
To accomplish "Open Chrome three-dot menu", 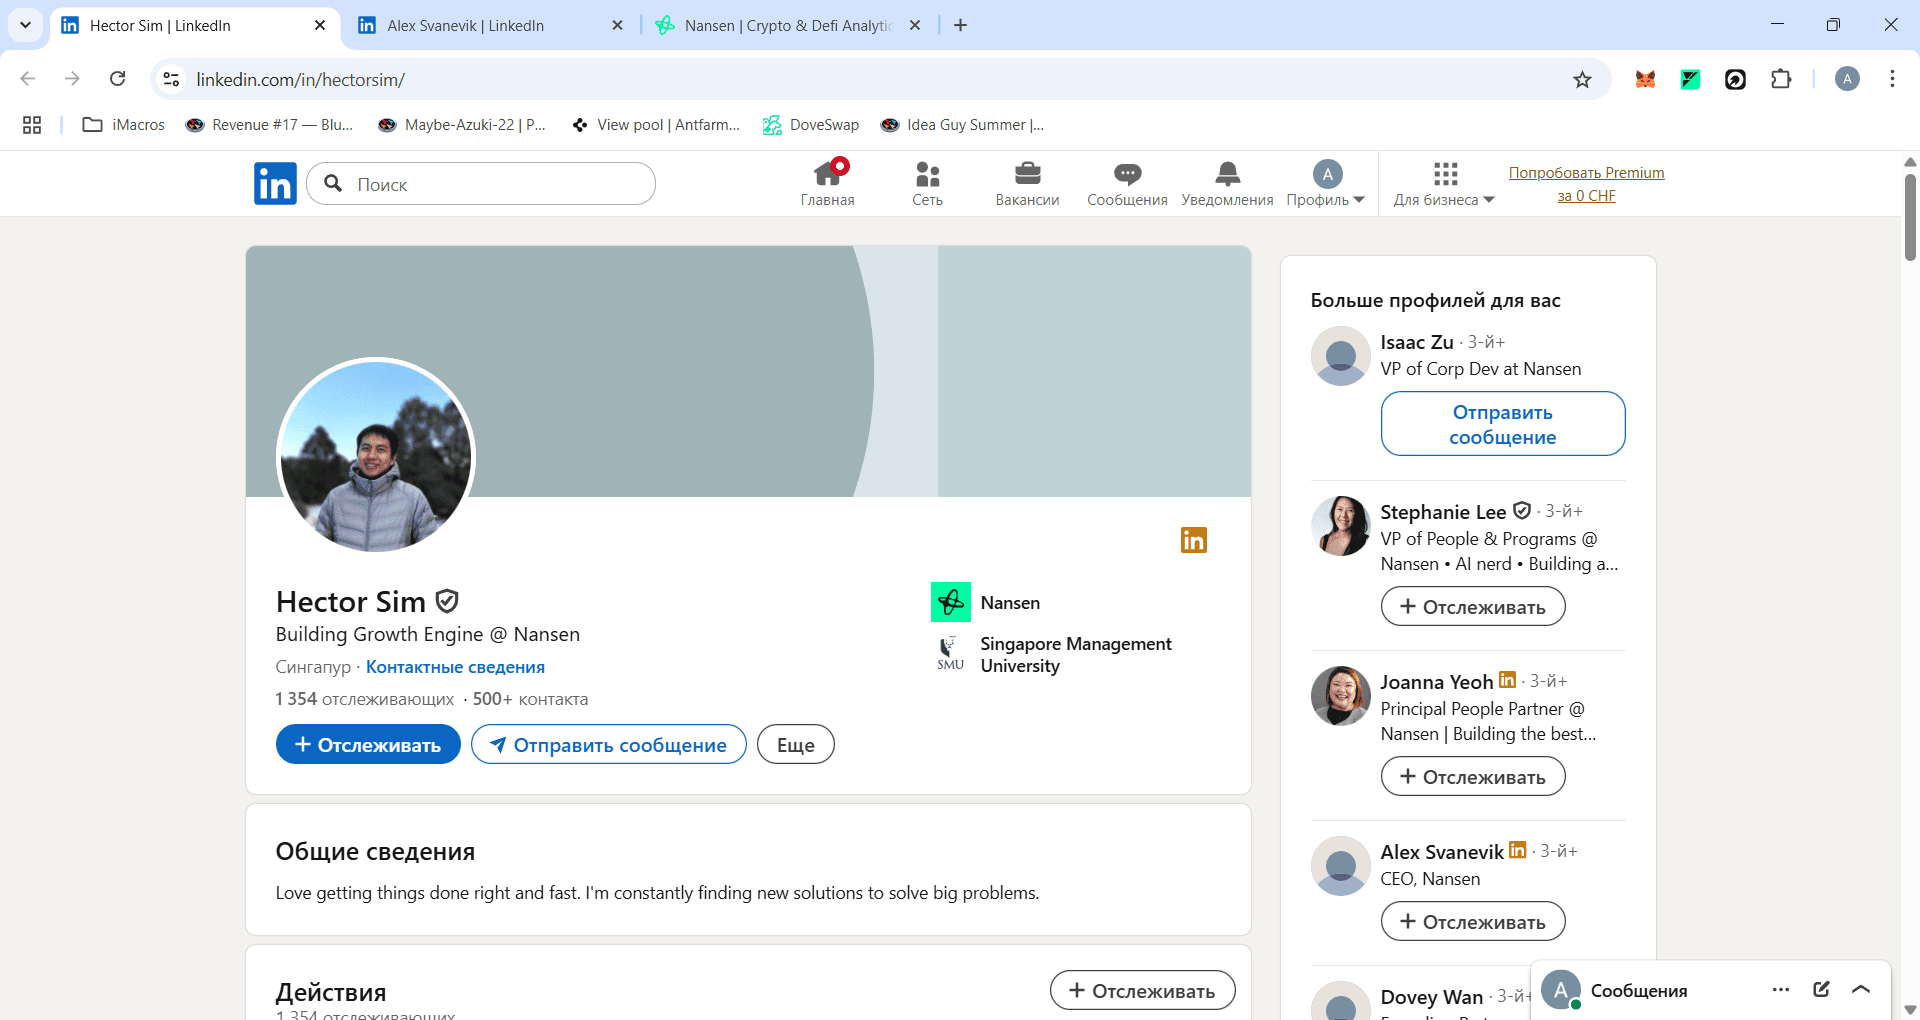I will pyautogui.click(x=1892, y=79).
